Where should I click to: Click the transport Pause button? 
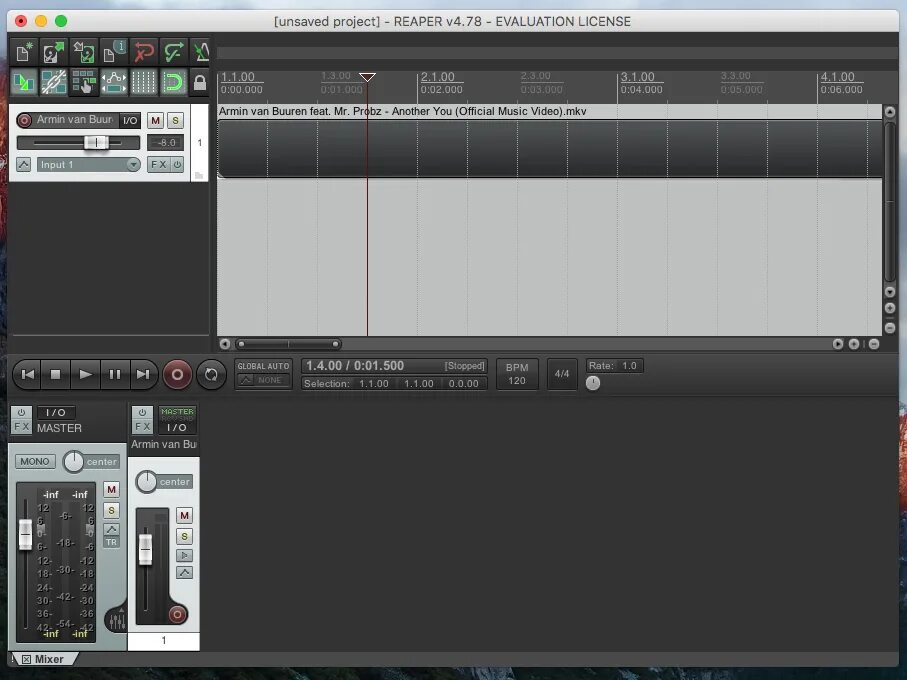[x=115, y=374]
